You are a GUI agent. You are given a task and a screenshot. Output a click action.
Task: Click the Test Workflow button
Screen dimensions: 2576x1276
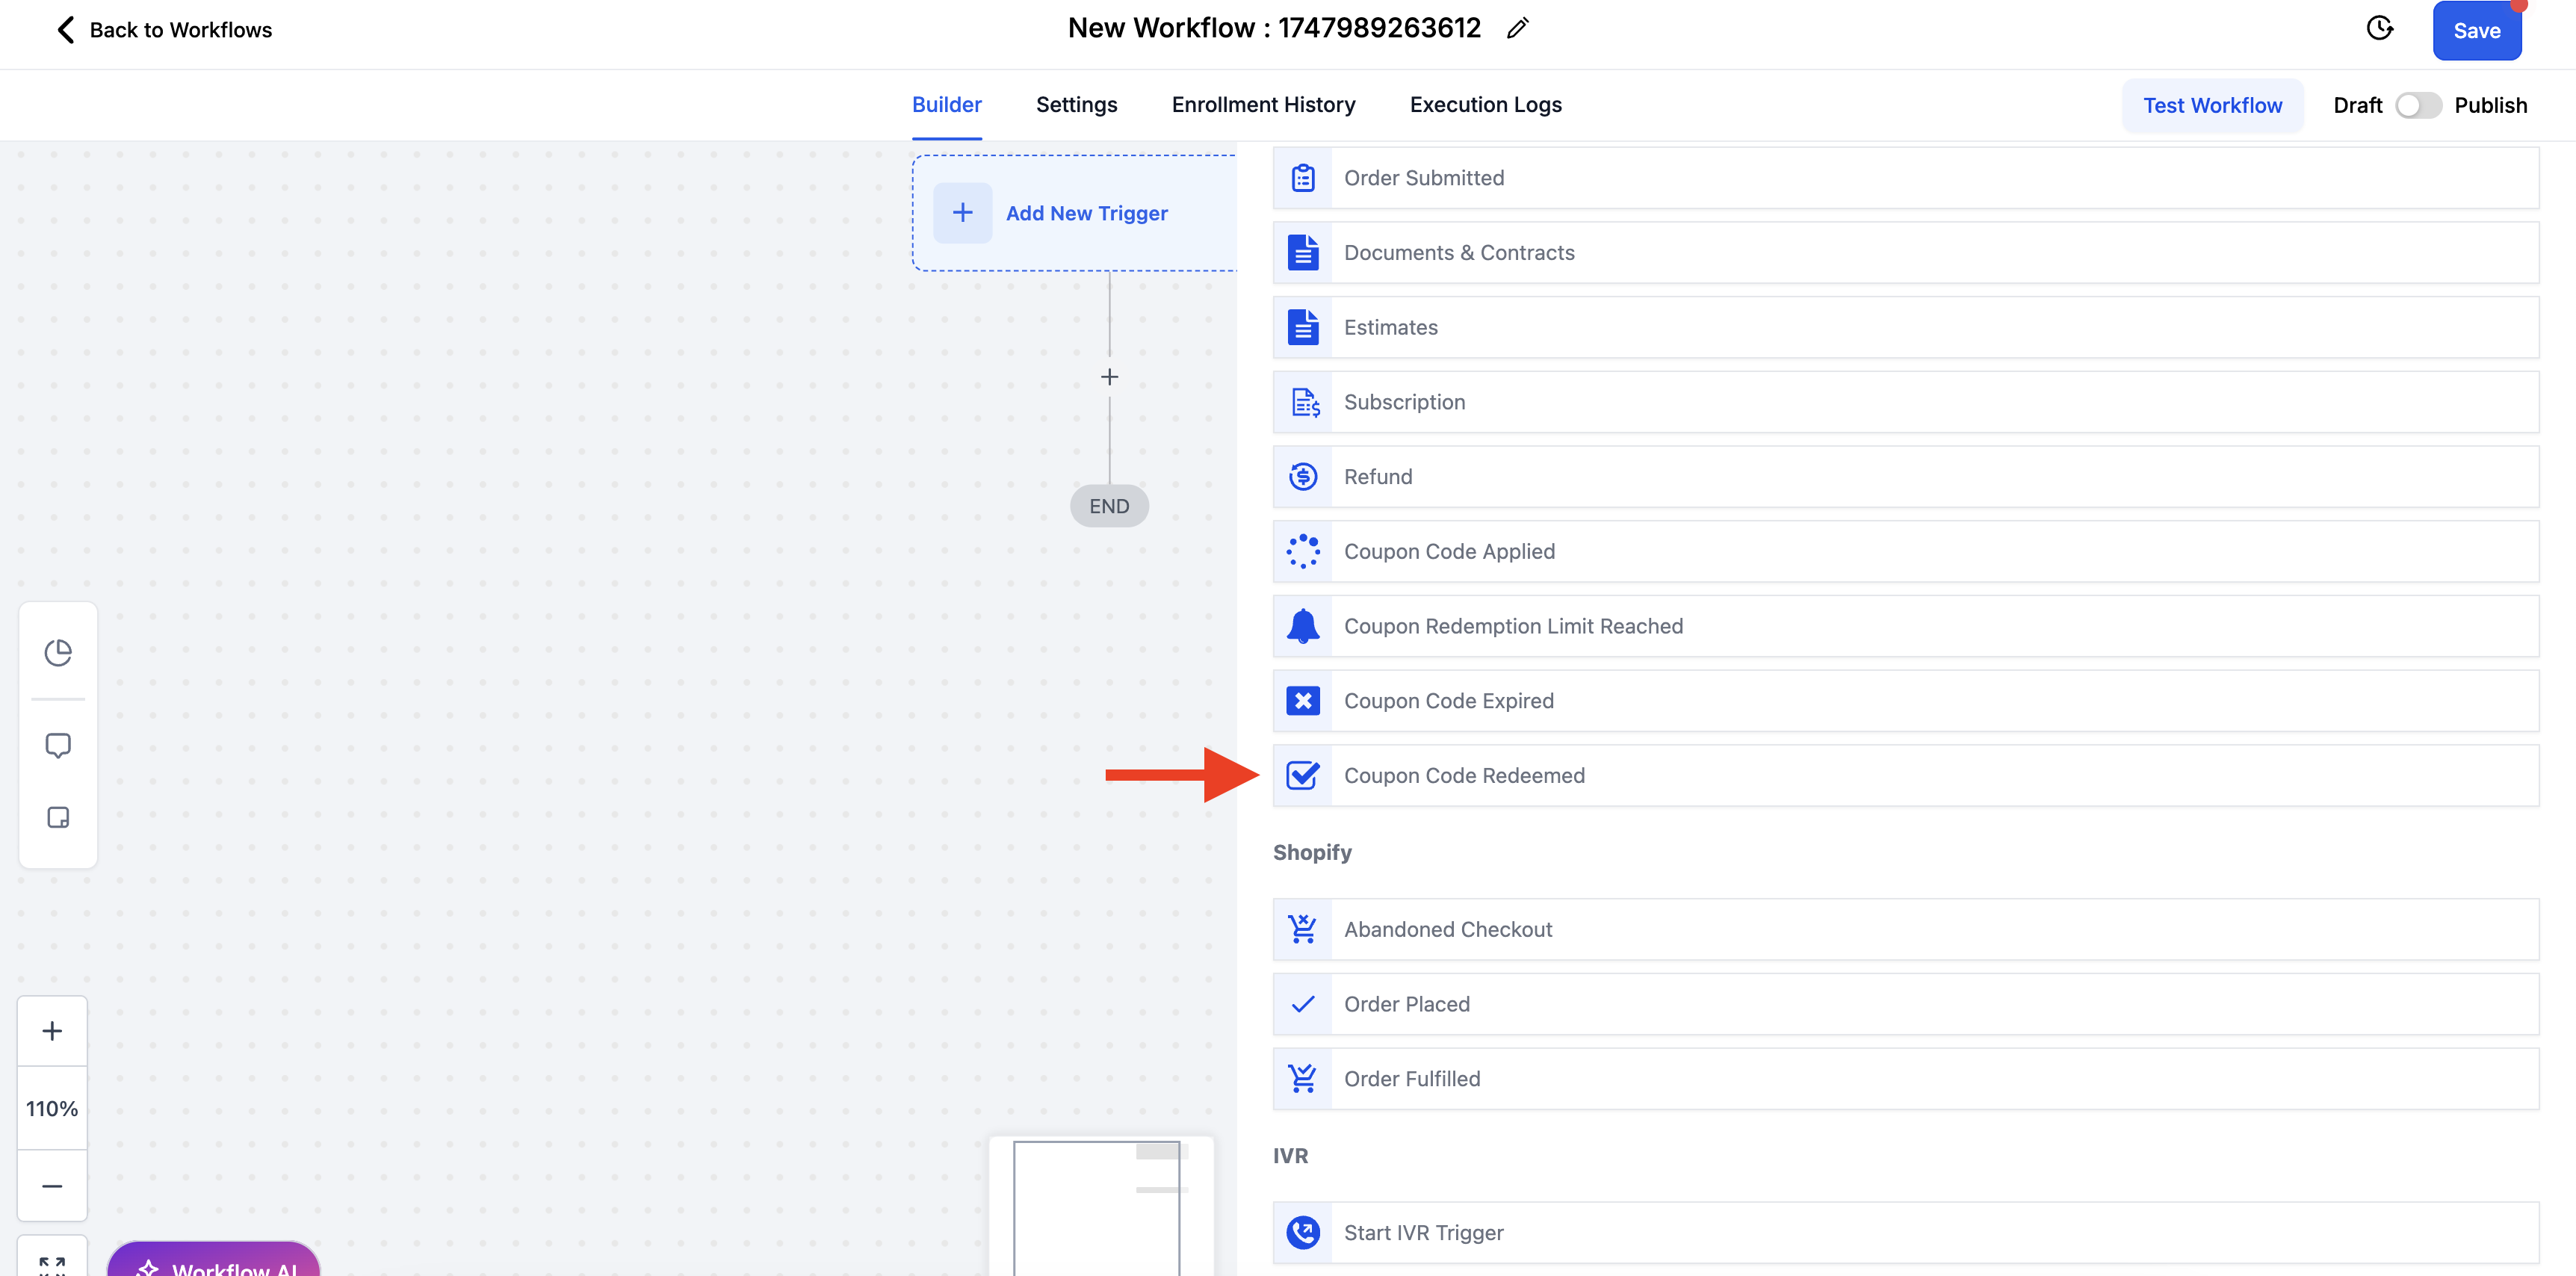pyautogui.click(x=2212, y=105)
